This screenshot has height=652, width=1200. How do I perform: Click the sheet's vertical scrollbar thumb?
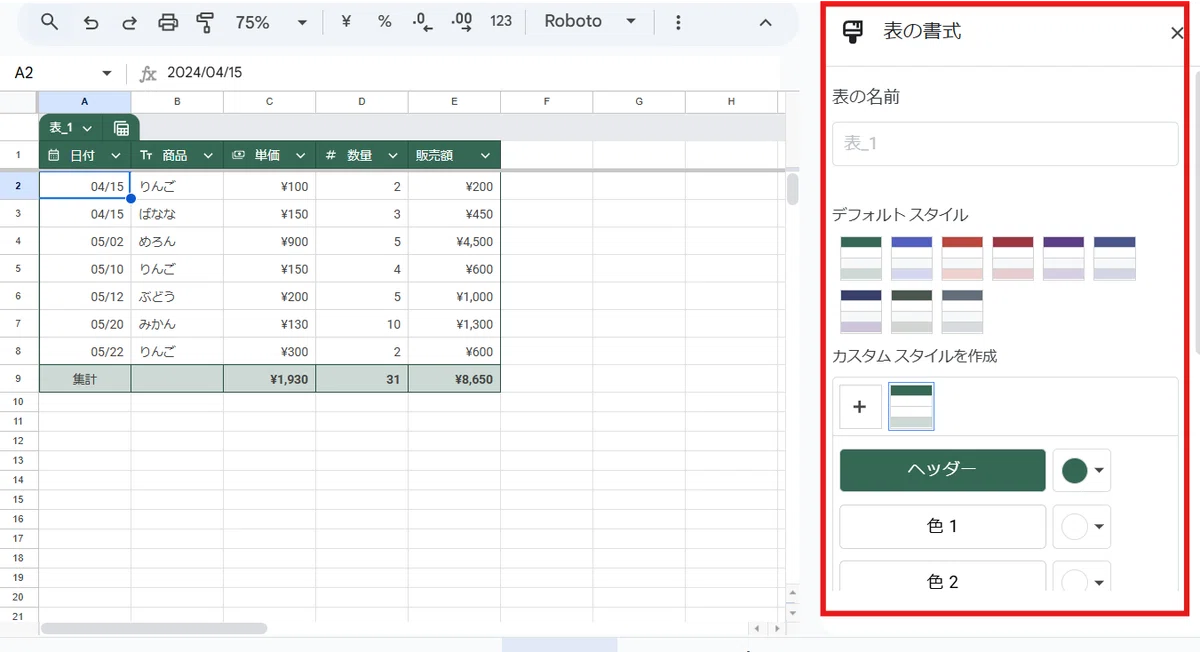792,189
